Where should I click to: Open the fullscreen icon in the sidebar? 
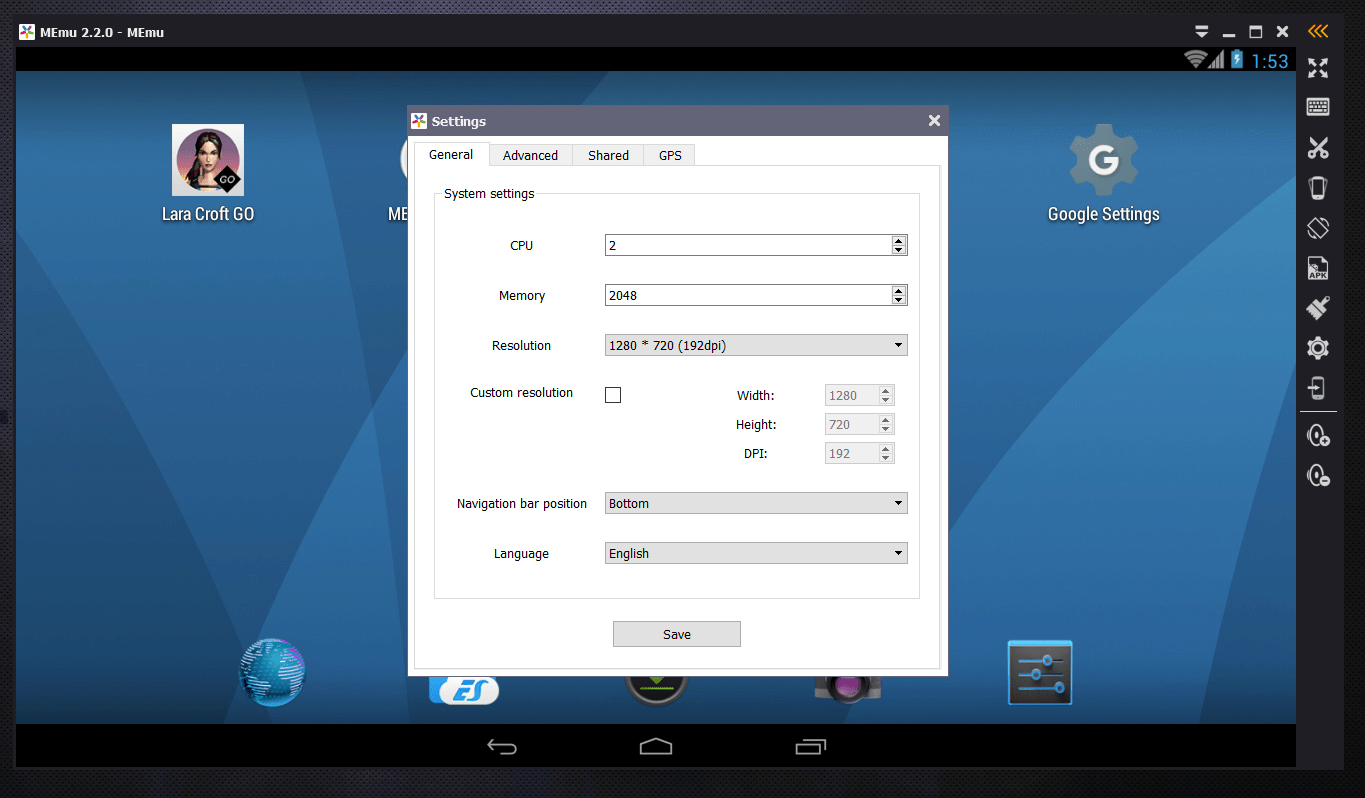click(1318, 68)
